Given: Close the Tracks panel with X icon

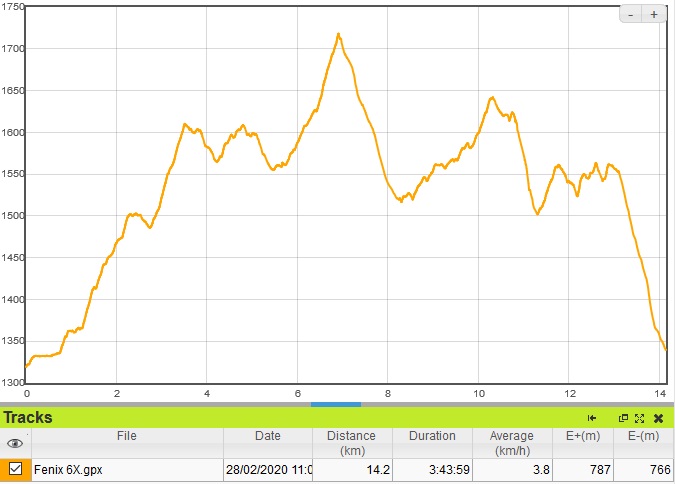Looking at the screenshot, I should click(658, 418).
